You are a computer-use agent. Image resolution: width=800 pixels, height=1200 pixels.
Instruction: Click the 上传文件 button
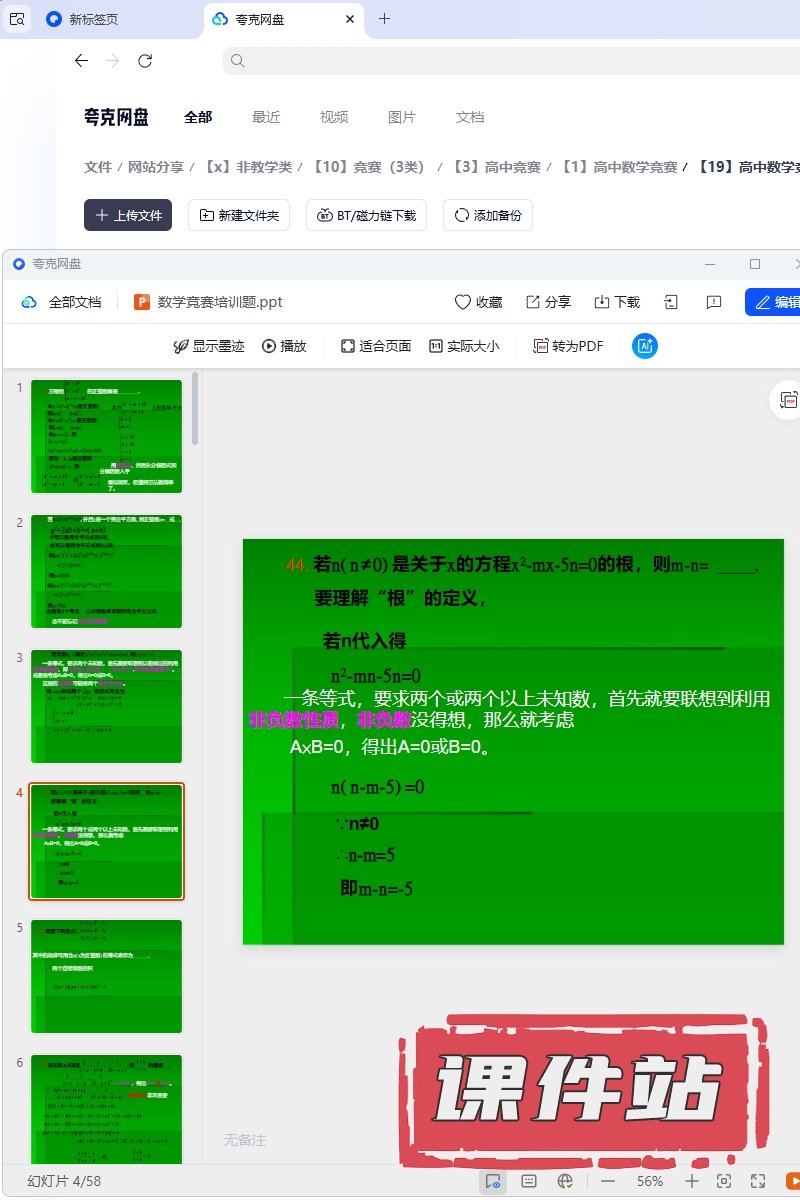[128, 215]
